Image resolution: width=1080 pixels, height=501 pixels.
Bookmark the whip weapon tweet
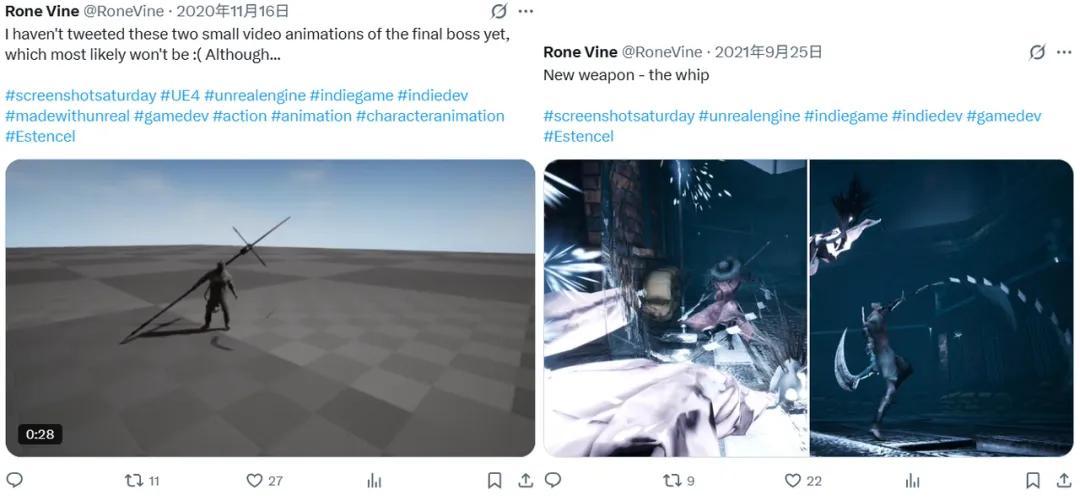[1033, 480]
